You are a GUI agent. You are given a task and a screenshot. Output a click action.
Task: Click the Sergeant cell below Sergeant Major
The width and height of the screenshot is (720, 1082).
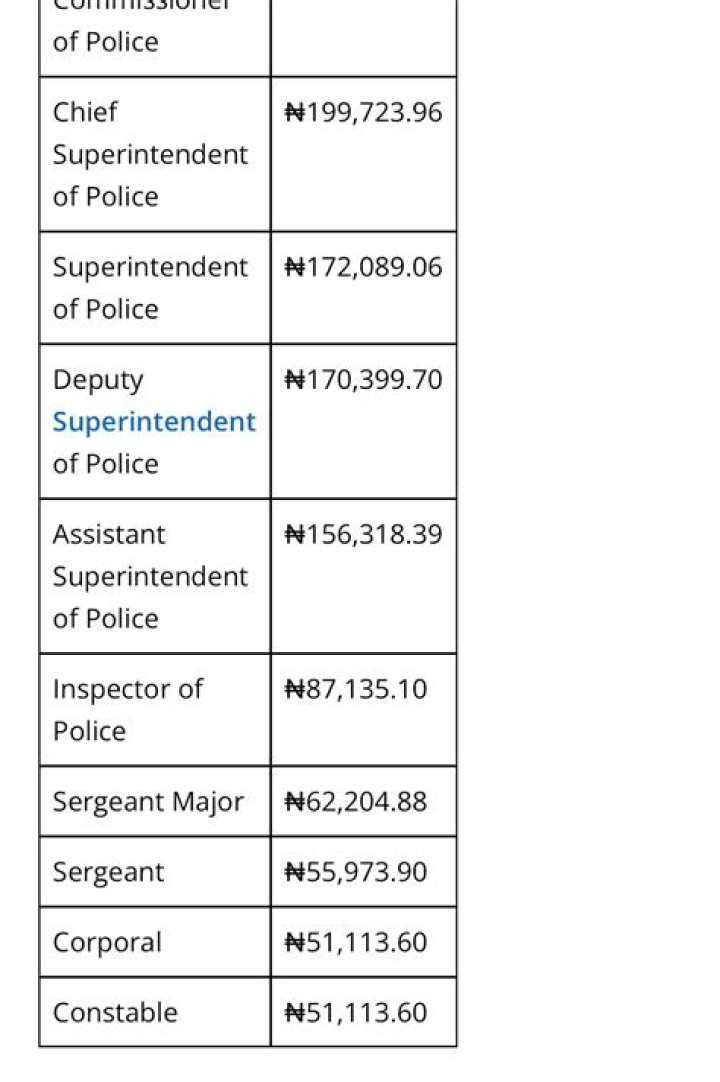click(108, 872)
